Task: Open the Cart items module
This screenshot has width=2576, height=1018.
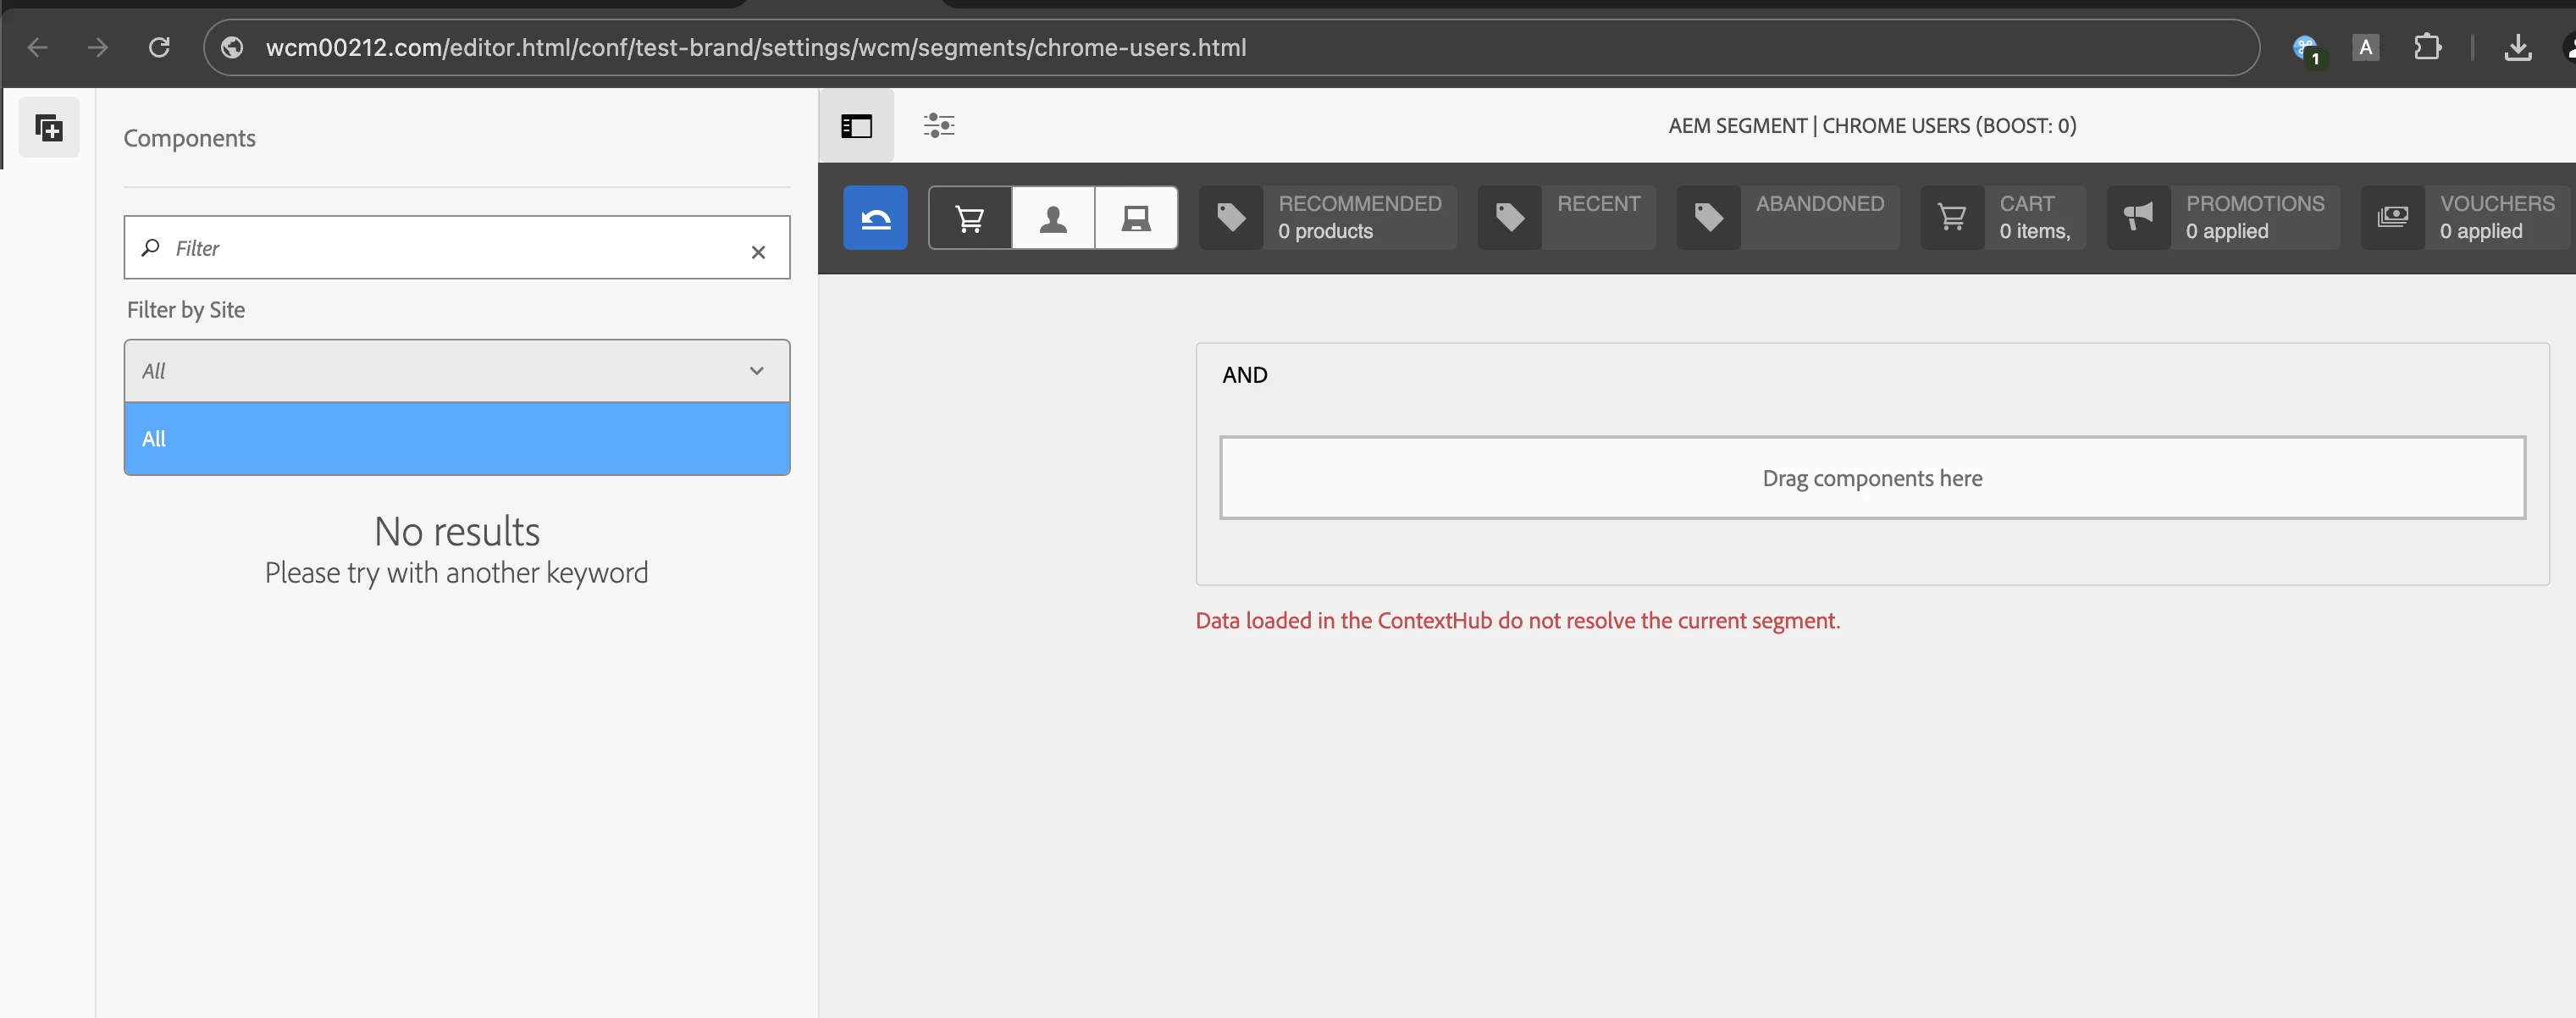Action: (2003, 217)
